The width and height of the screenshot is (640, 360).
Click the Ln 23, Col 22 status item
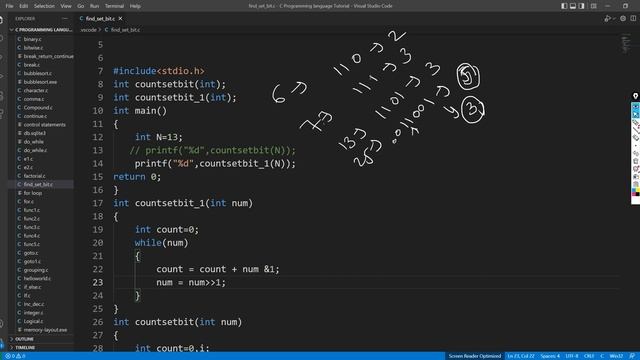tap(521, 356)
